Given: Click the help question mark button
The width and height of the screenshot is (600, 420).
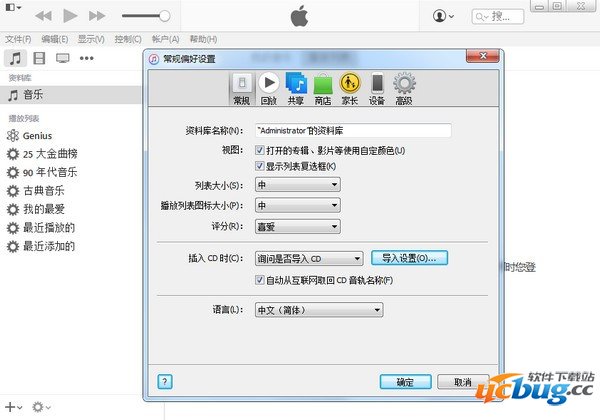Looking at the screenshot, I should pos(165,381).
